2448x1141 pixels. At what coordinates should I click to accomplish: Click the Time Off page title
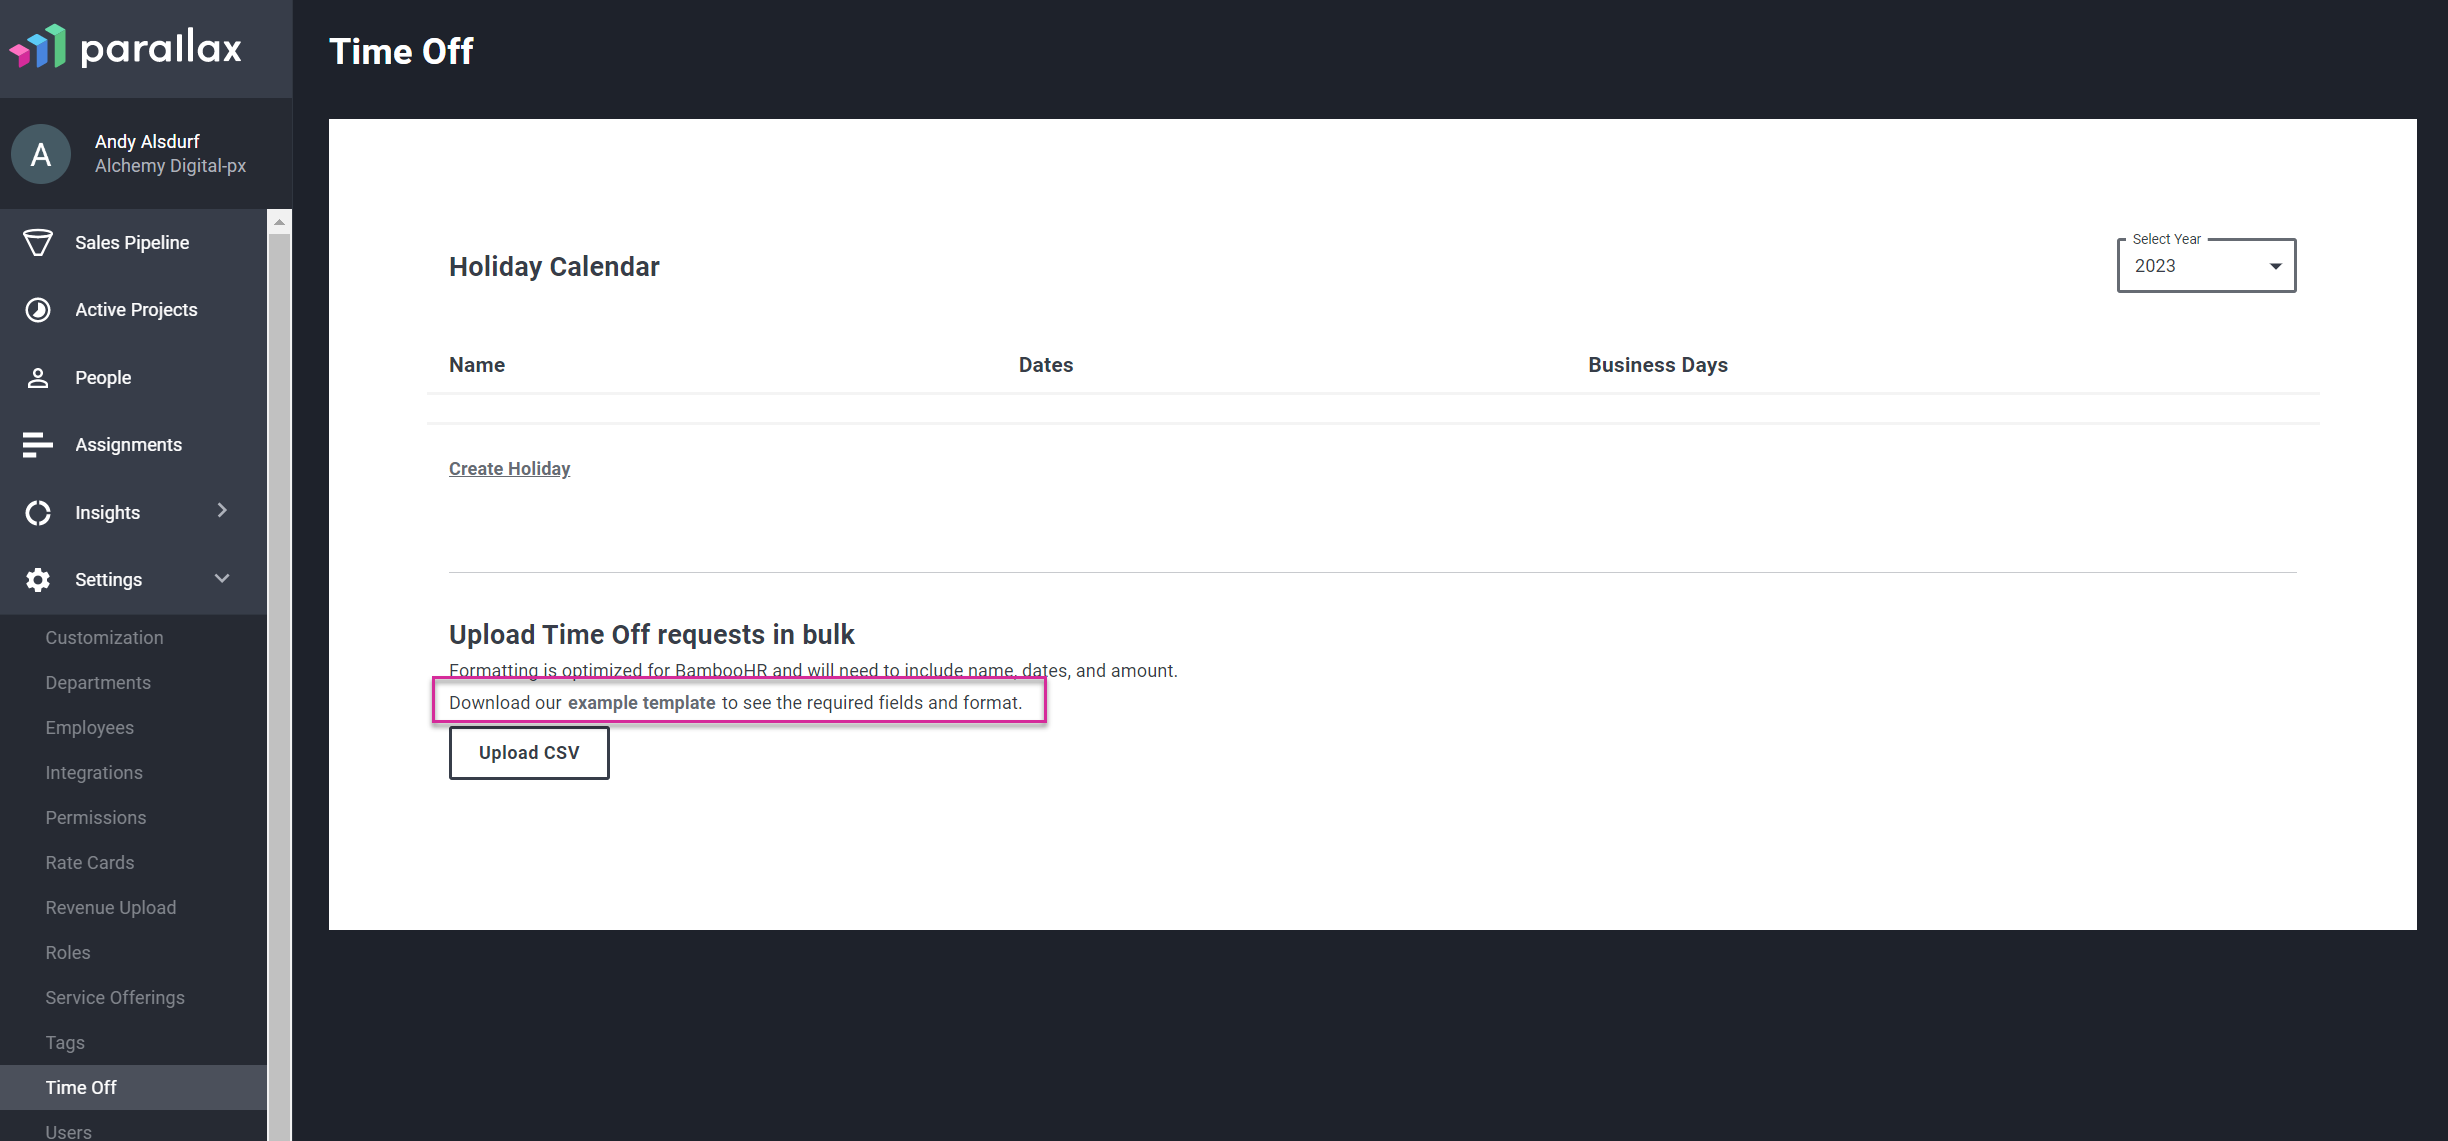pos(401,51)
